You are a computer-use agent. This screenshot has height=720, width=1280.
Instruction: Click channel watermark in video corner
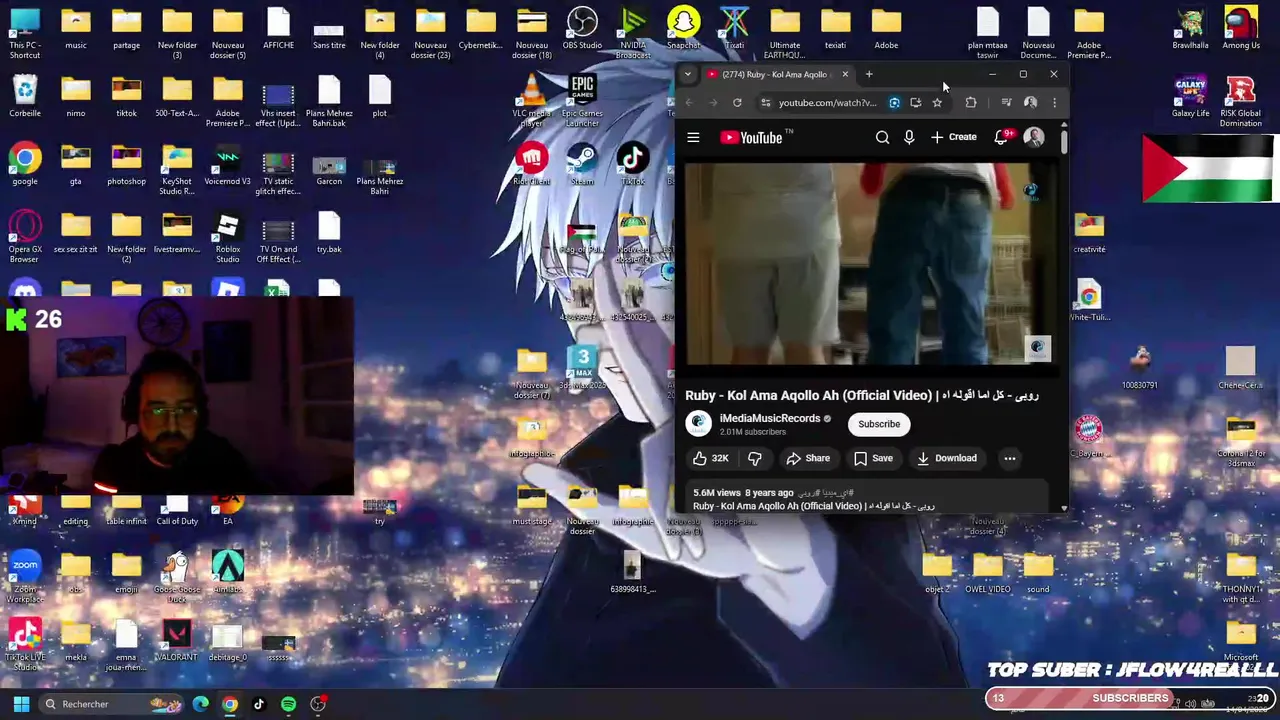click(1037, 348)
